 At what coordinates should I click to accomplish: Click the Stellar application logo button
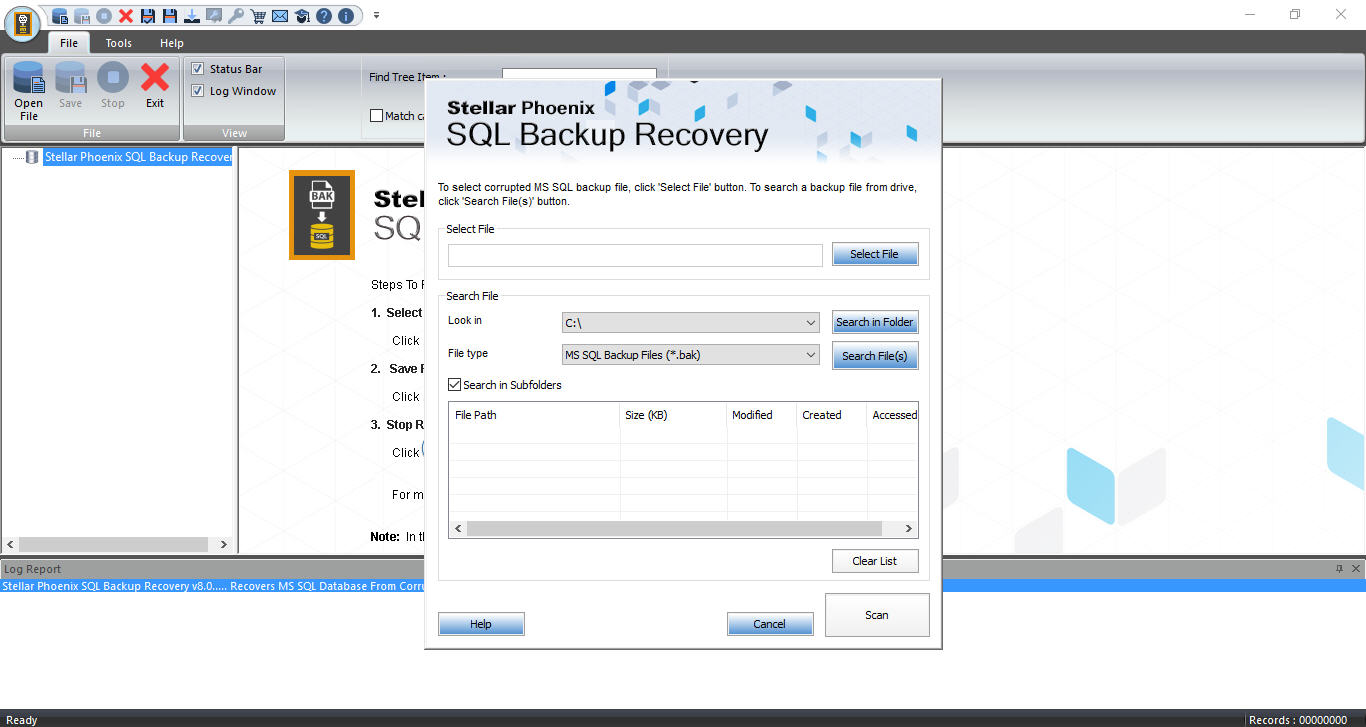(22, 24)
